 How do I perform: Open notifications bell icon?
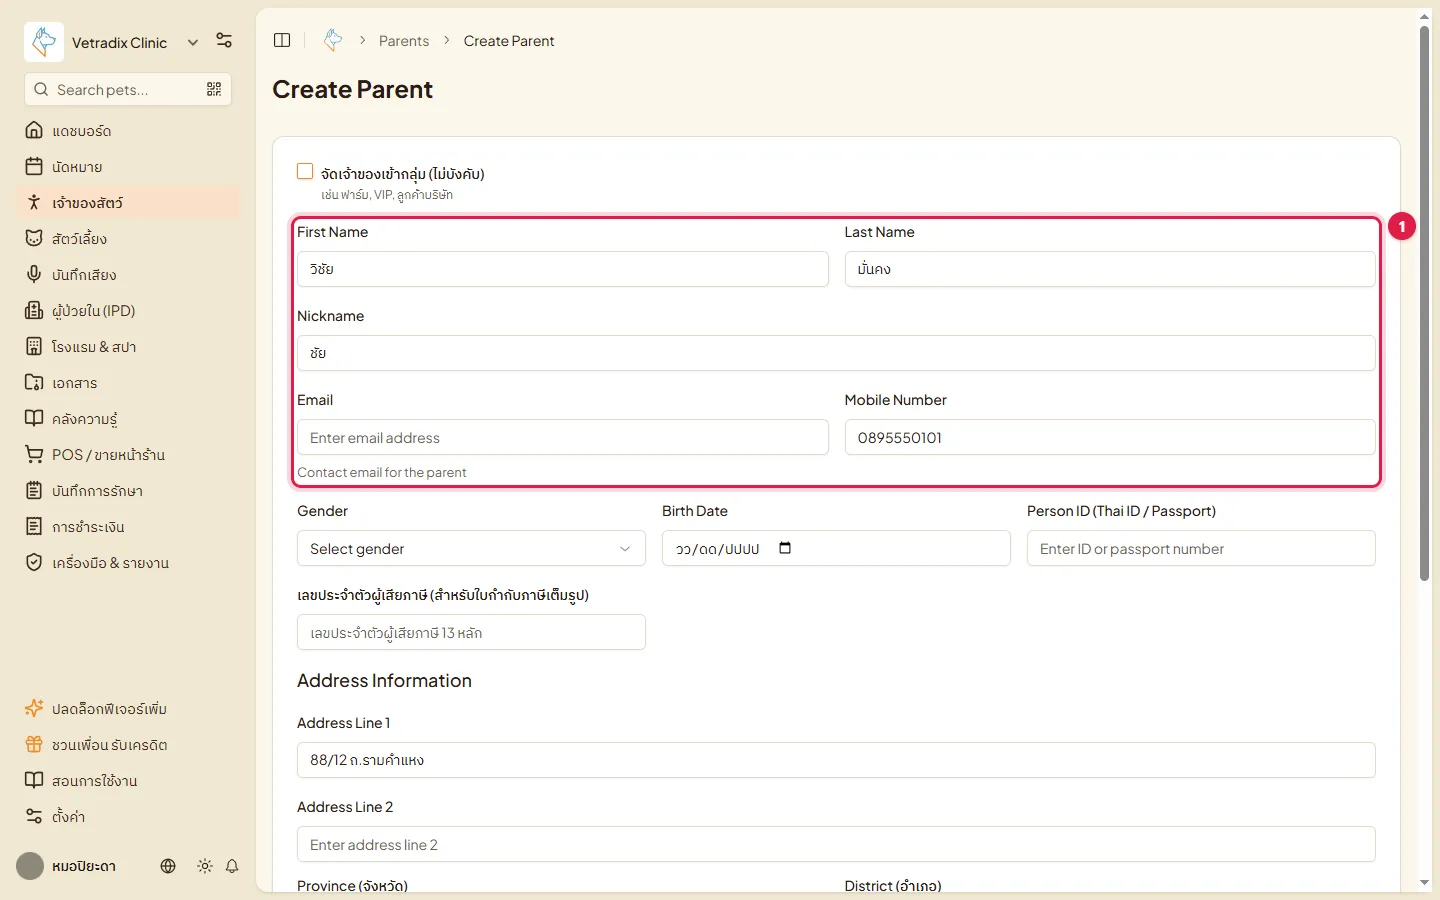pyautogui.click(x=232, y=866)
